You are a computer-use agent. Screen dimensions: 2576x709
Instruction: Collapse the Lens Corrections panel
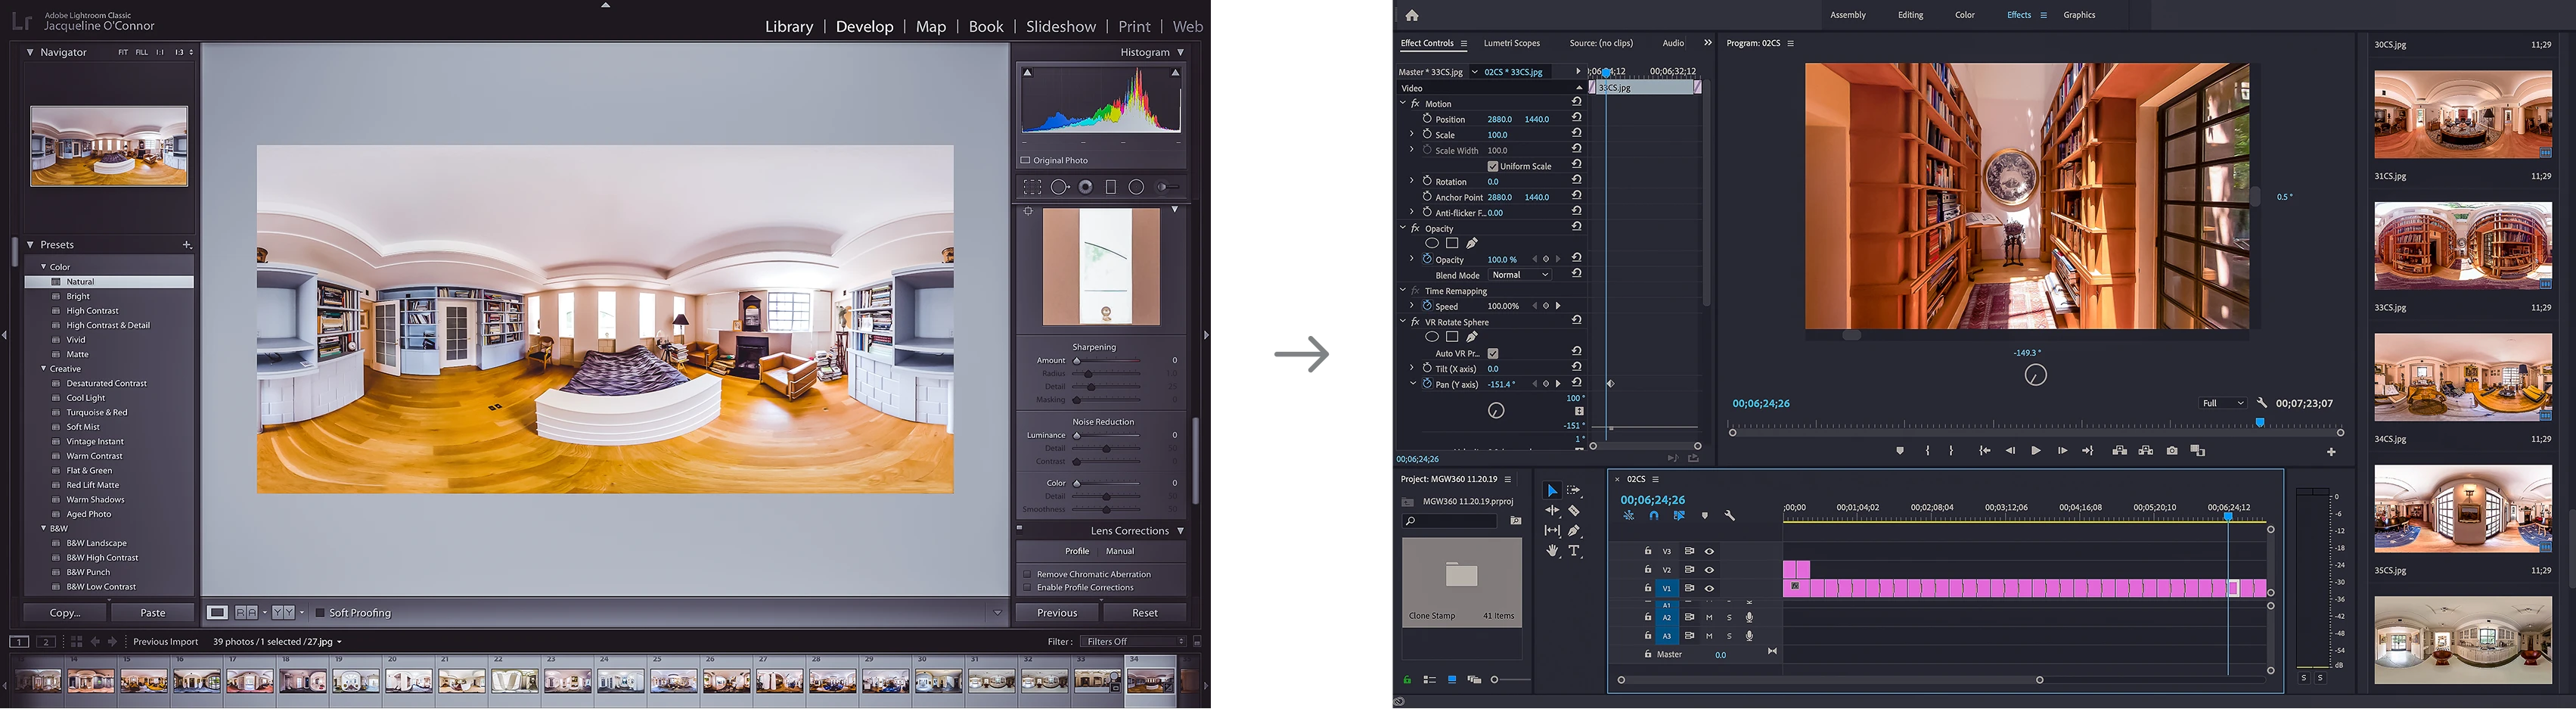click(x=1181, y=531)
